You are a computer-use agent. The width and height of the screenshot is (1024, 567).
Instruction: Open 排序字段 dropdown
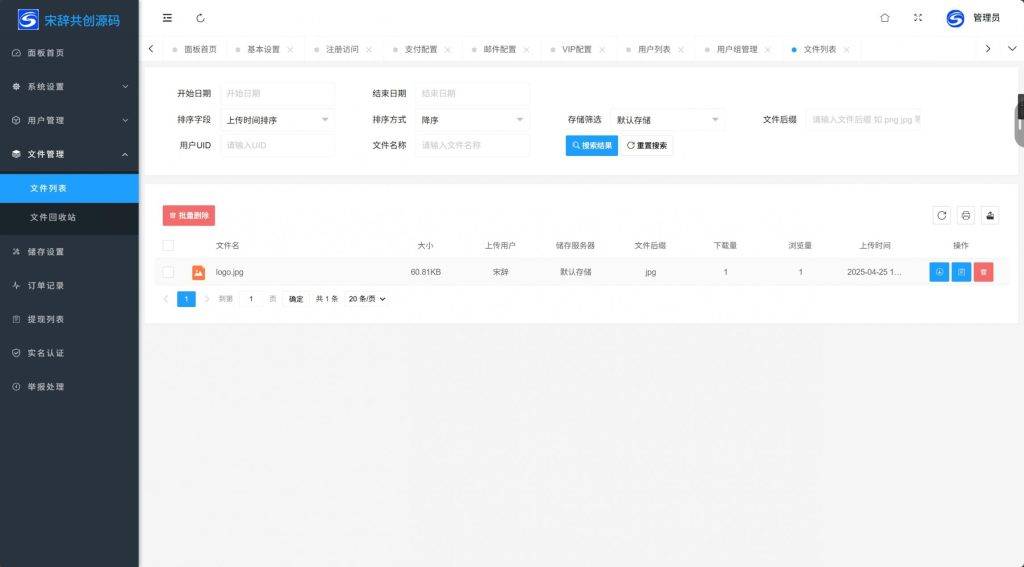coord(278,120)
